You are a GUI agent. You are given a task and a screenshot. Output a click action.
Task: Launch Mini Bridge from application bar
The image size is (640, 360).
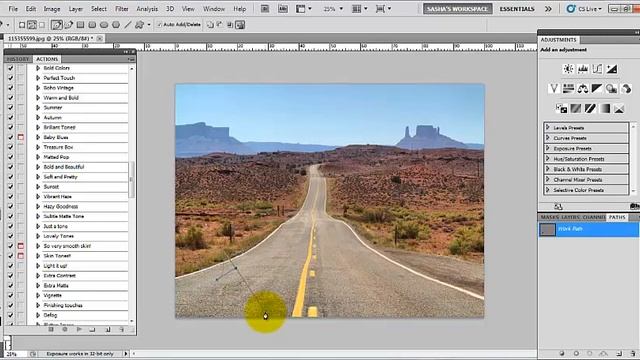tap(283, 9)
